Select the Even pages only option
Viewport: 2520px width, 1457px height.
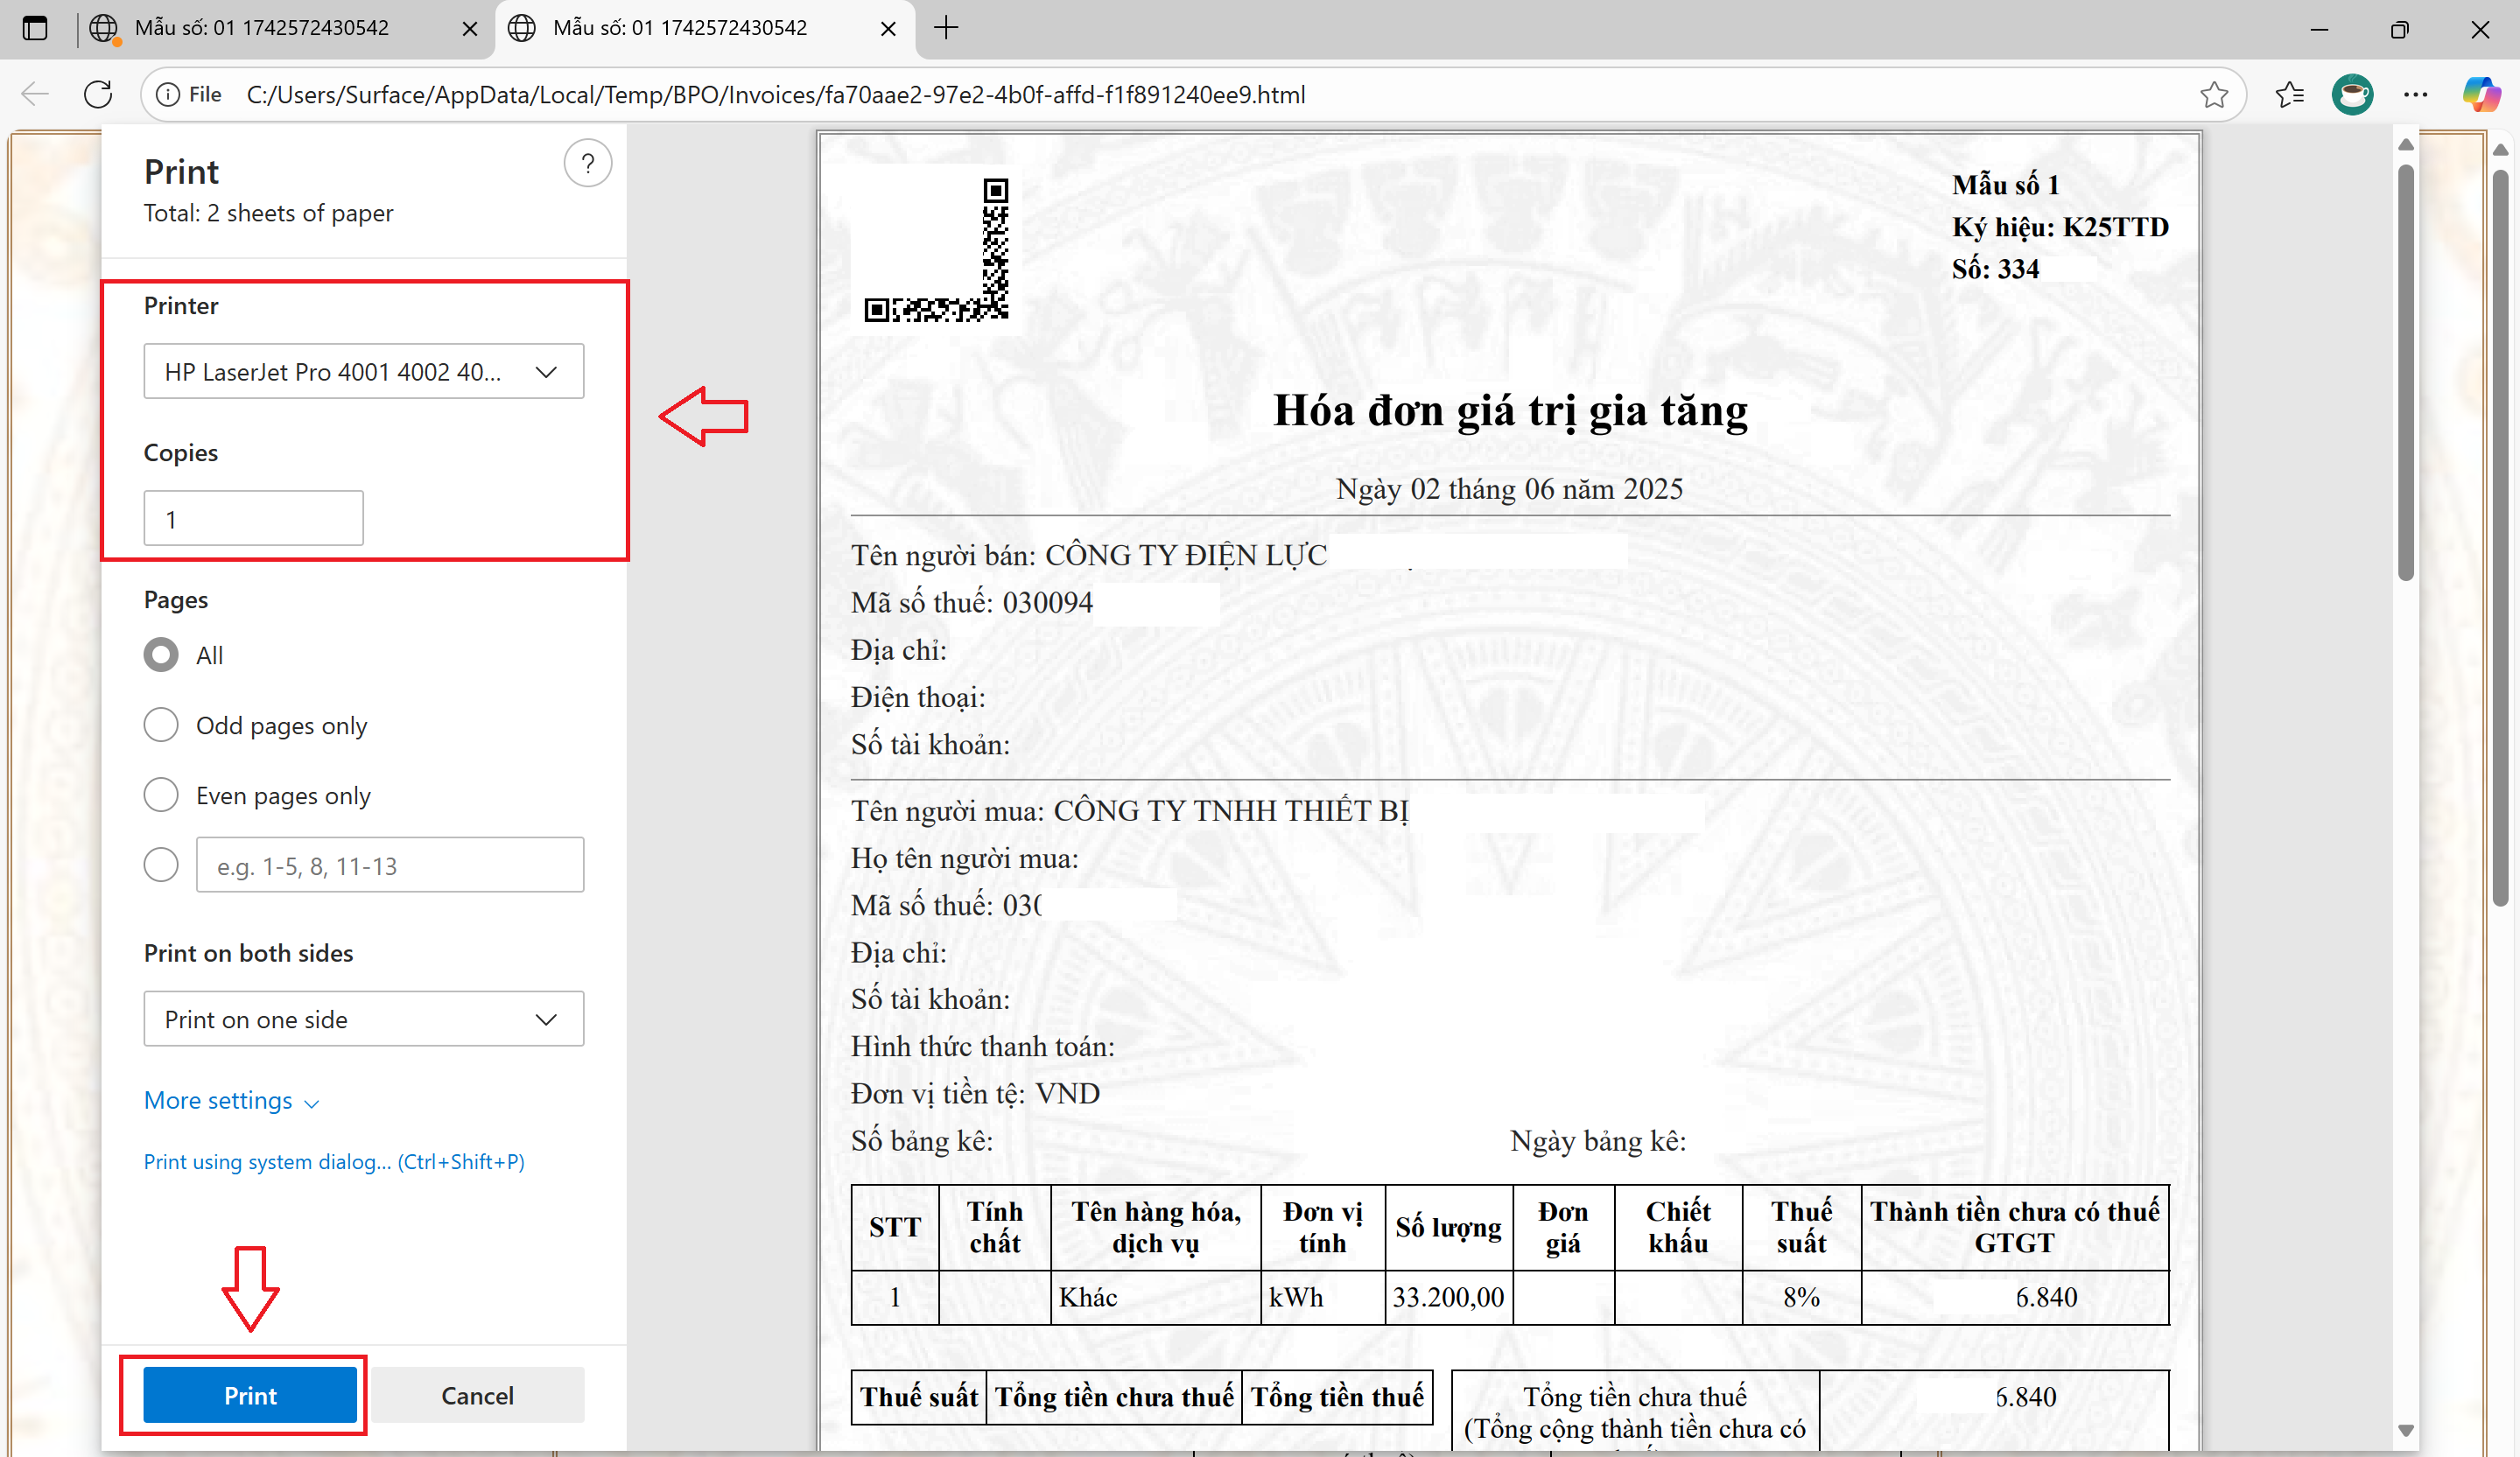coord(161,795)
